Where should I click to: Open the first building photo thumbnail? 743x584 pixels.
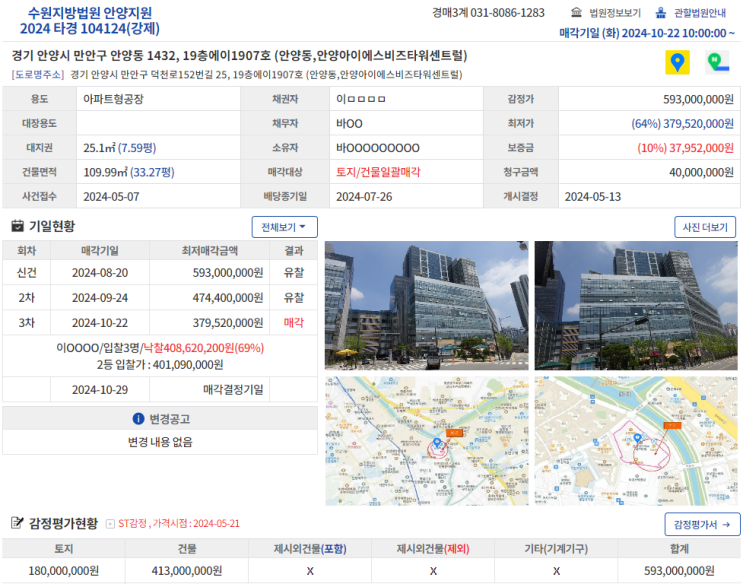pos(426,305)
